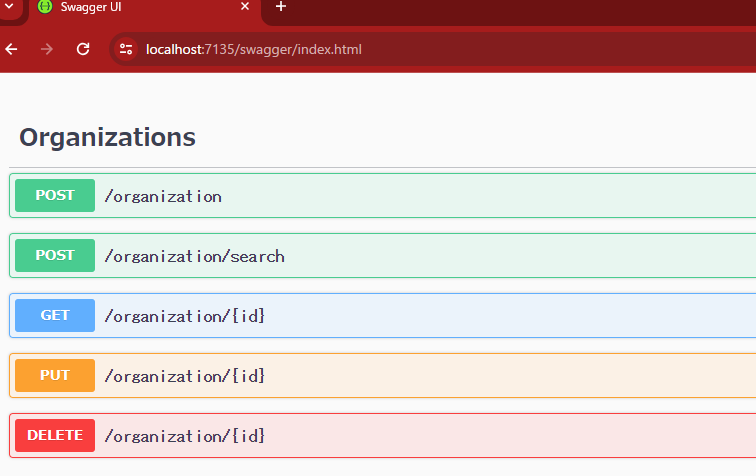Collapse the Organizations section heading

point(108,137)
